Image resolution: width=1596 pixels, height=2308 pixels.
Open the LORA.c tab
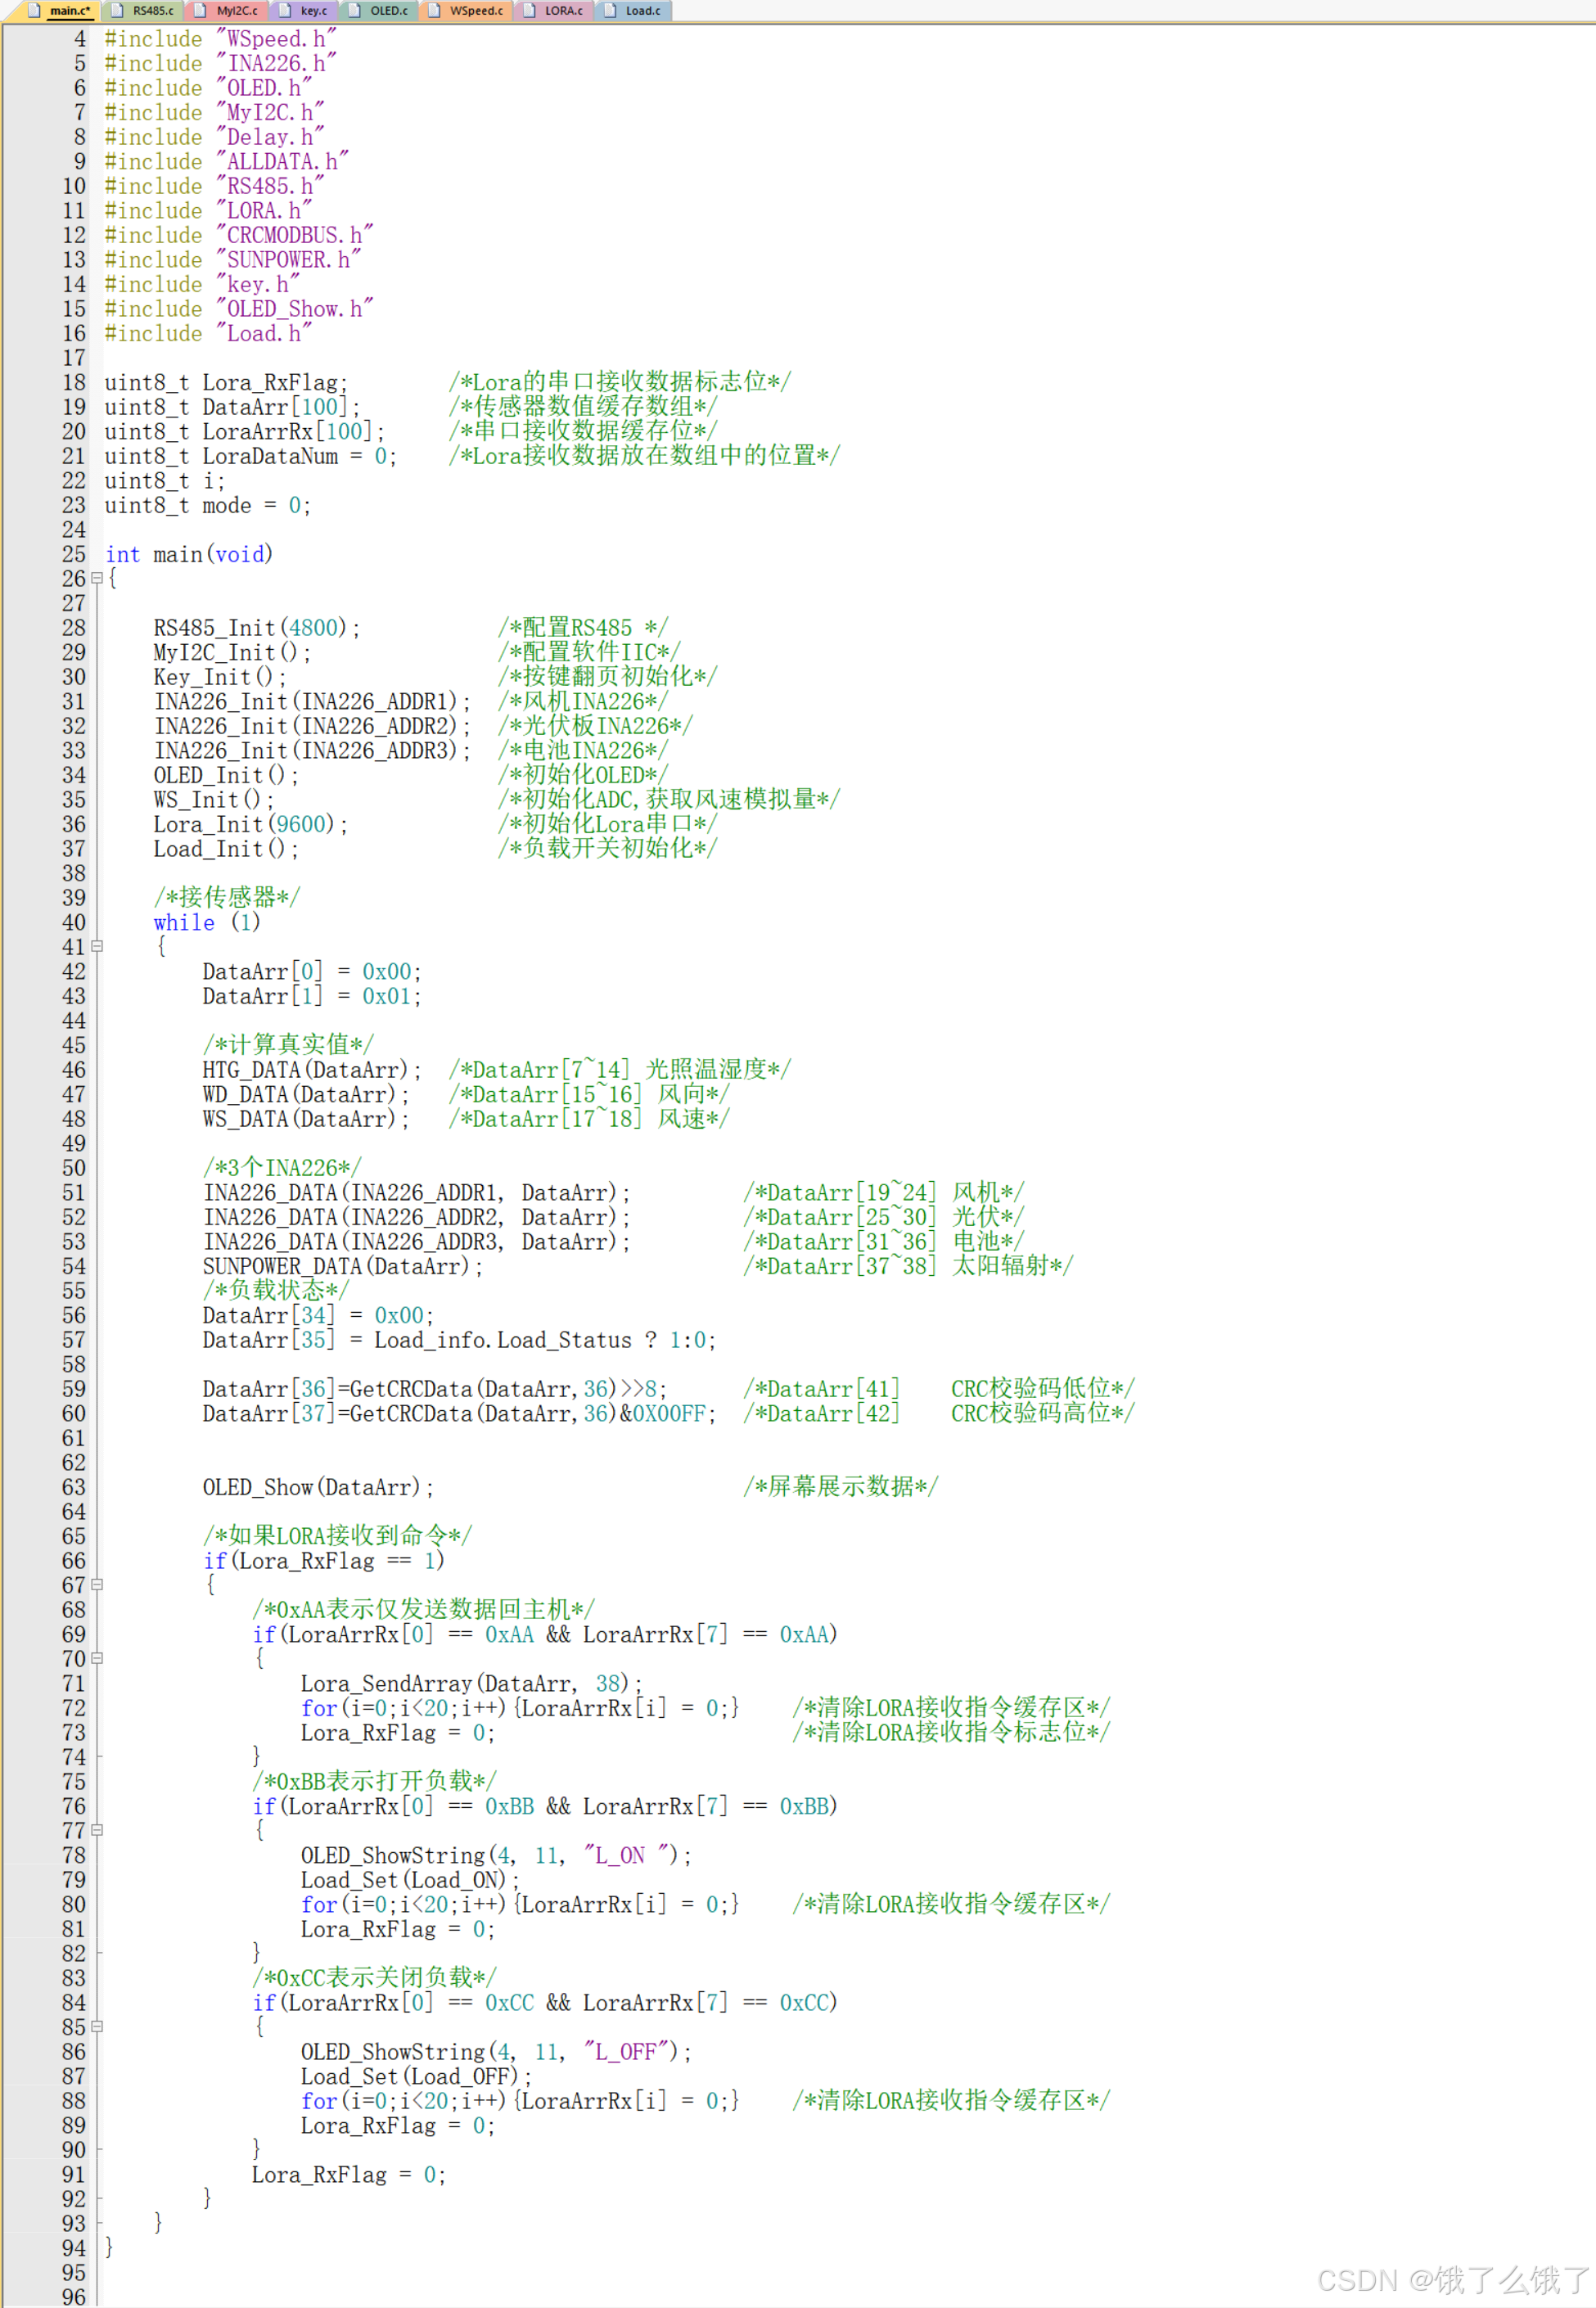click(563, 11)
